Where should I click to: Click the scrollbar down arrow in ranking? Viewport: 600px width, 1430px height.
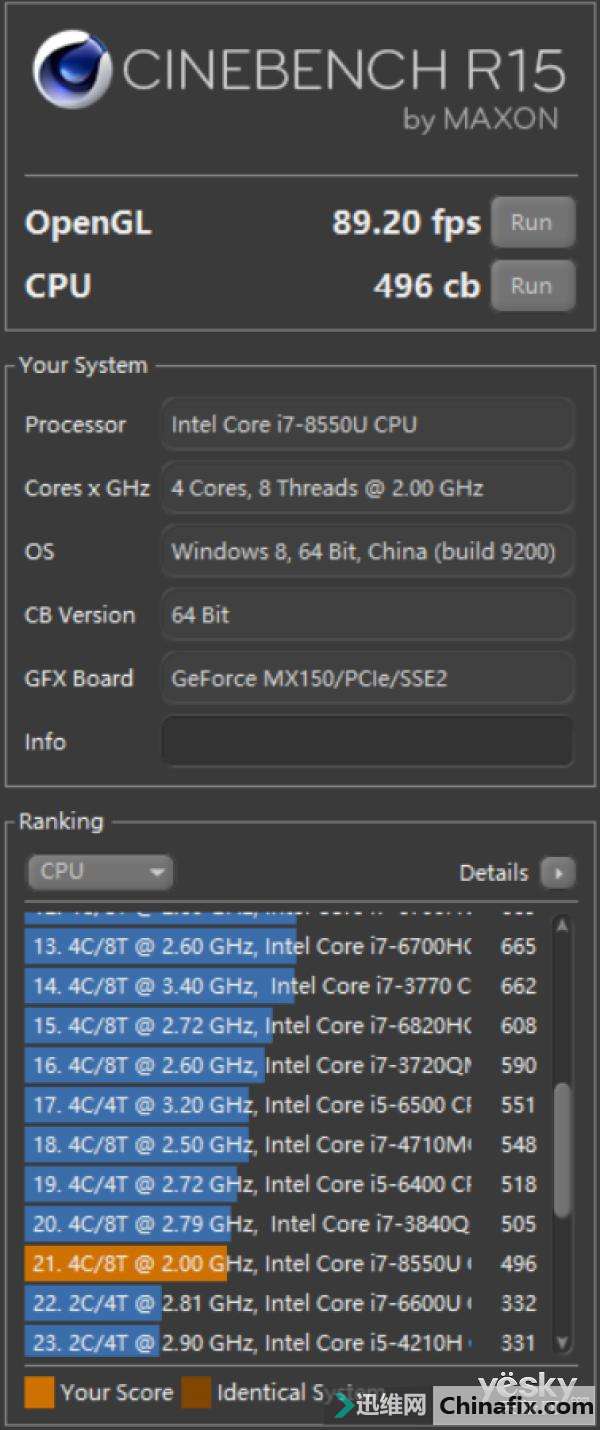pyautogui.click(x=562, y=1343)
